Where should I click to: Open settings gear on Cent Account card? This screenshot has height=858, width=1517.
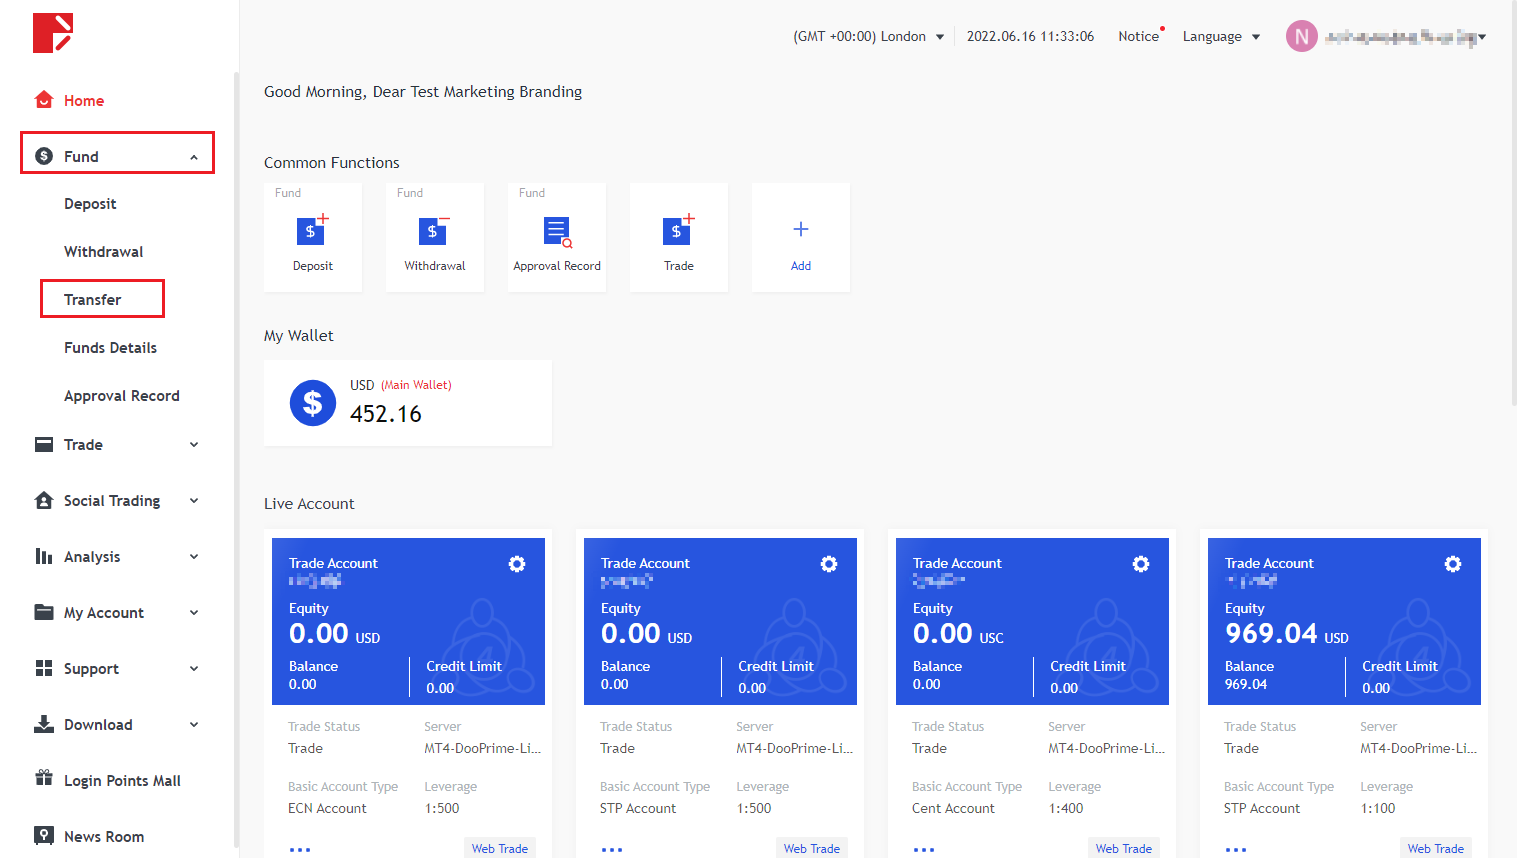pos(1141,564)
